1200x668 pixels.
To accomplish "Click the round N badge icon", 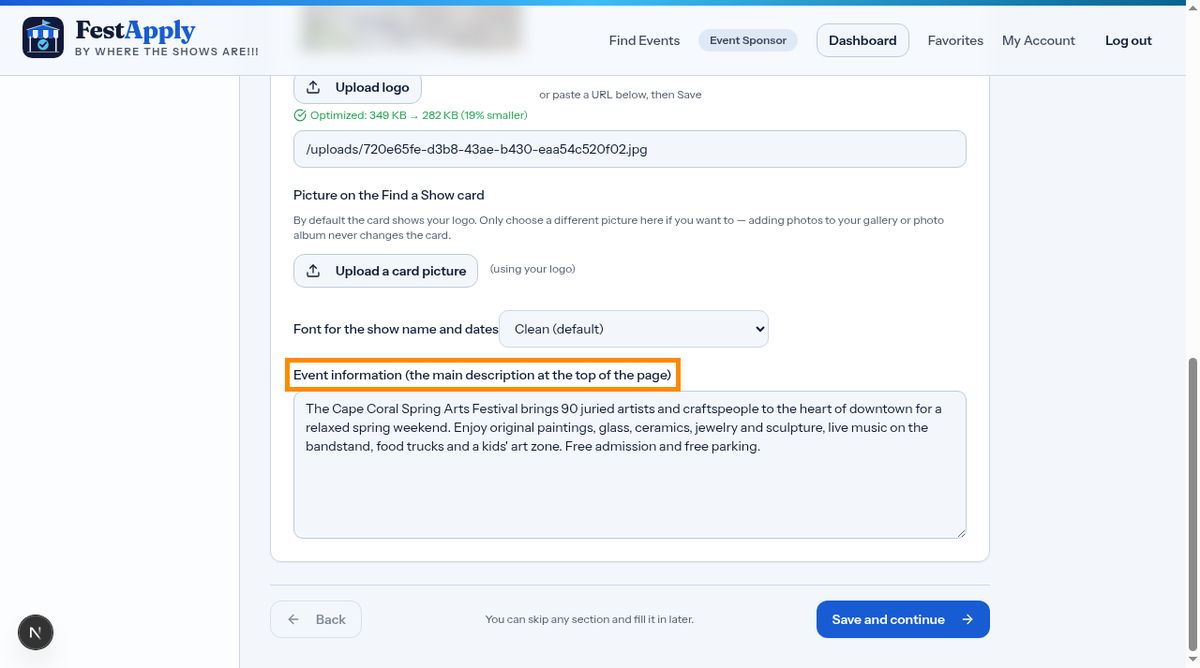I will 36,632.
